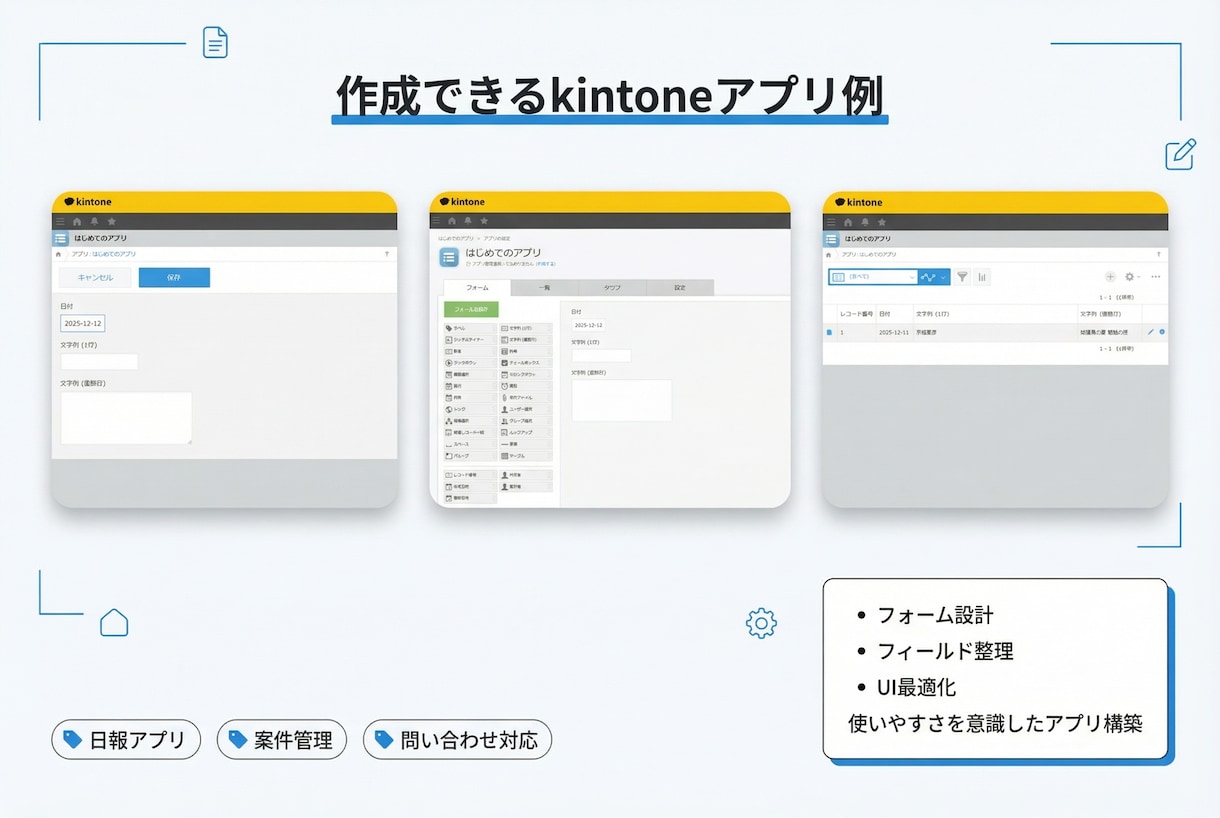Open the ellipsis options menu in record list
This screenshot has height=818, width=1220.
point(1156,277)
